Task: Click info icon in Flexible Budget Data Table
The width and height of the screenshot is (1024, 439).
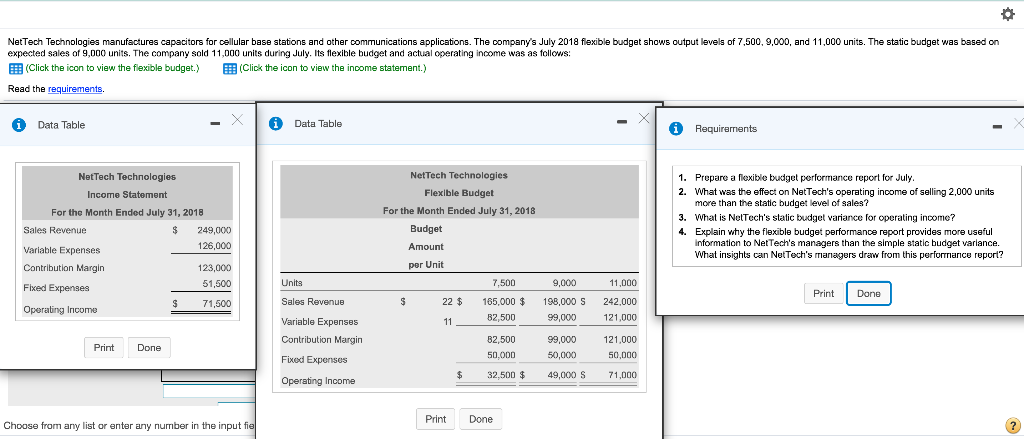Action: point(277,123)
